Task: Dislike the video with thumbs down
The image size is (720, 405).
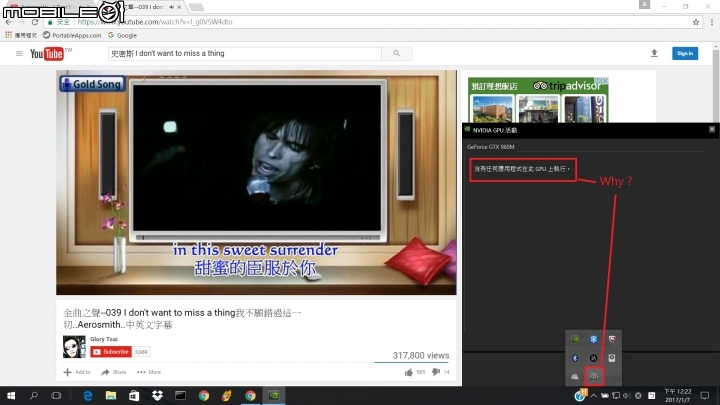Action: coord(435,371)
